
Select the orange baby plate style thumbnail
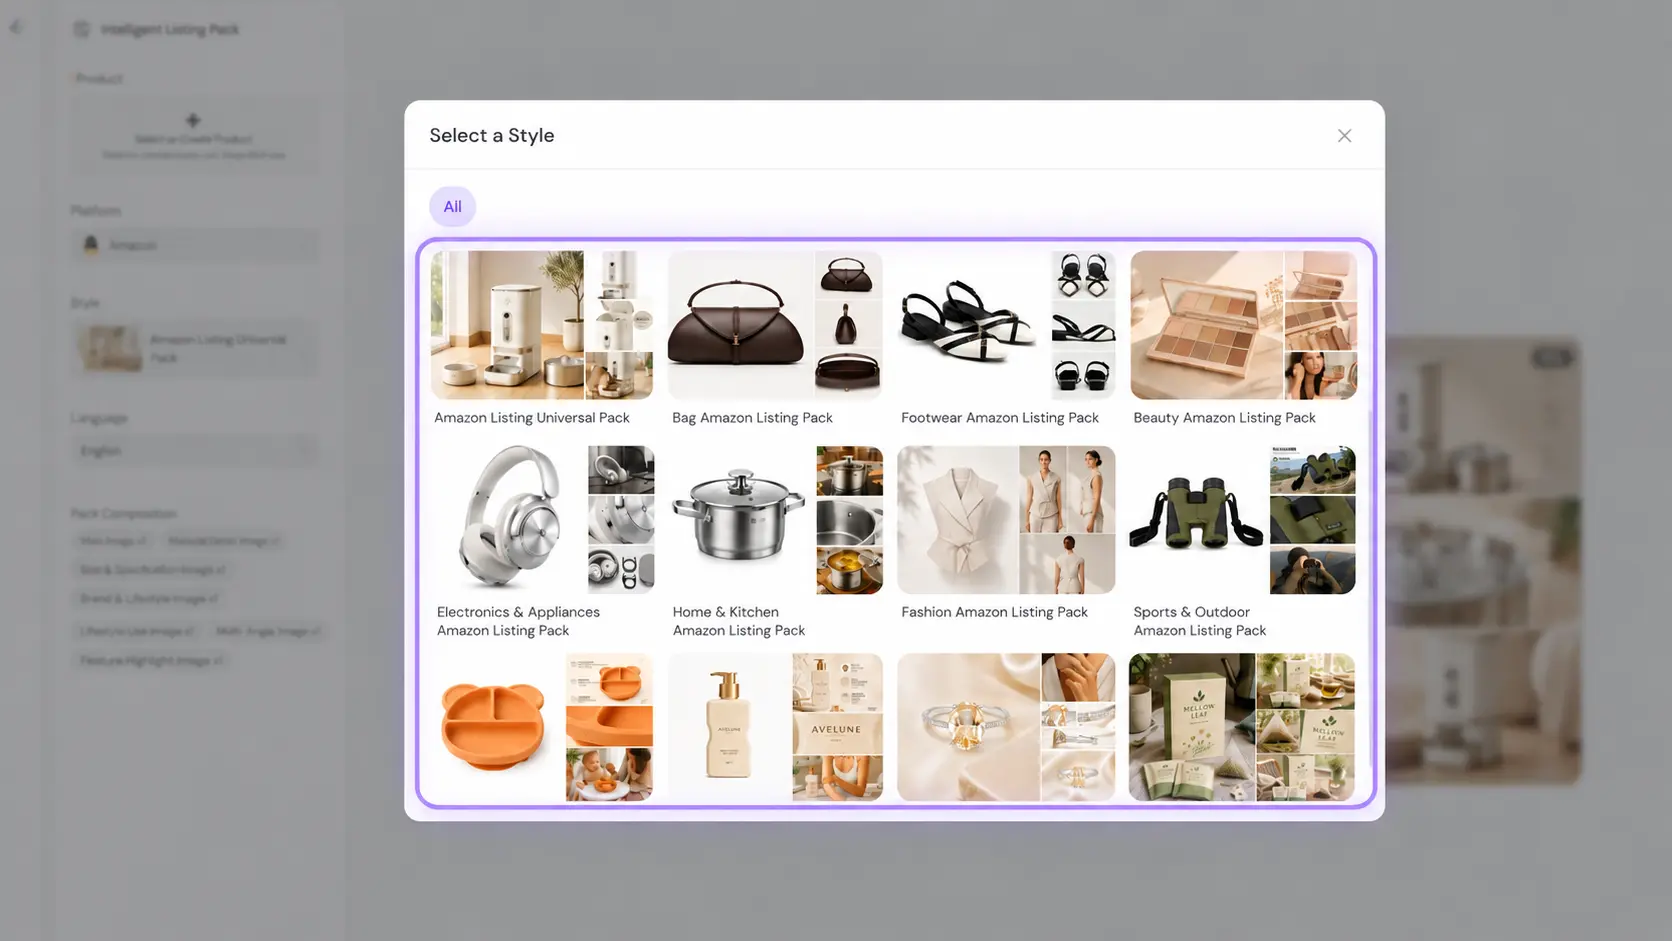(x=542, y=727)
